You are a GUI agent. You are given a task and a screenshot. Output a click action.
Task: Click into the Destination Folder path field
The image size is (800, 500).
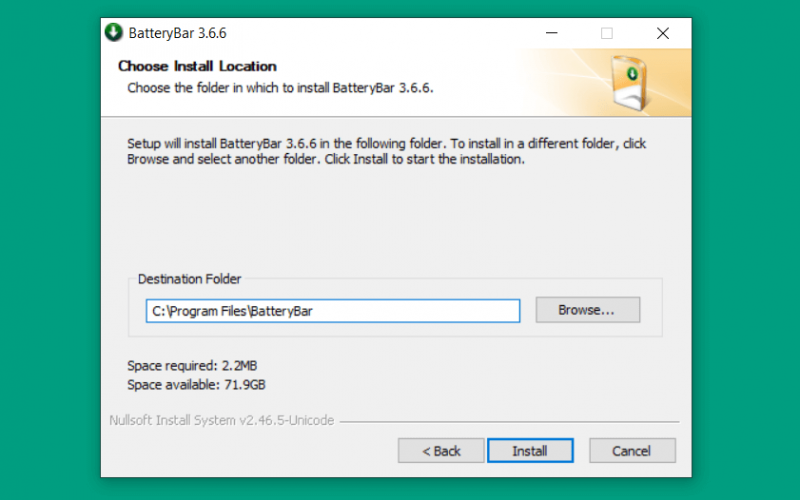tap(333, 311)
